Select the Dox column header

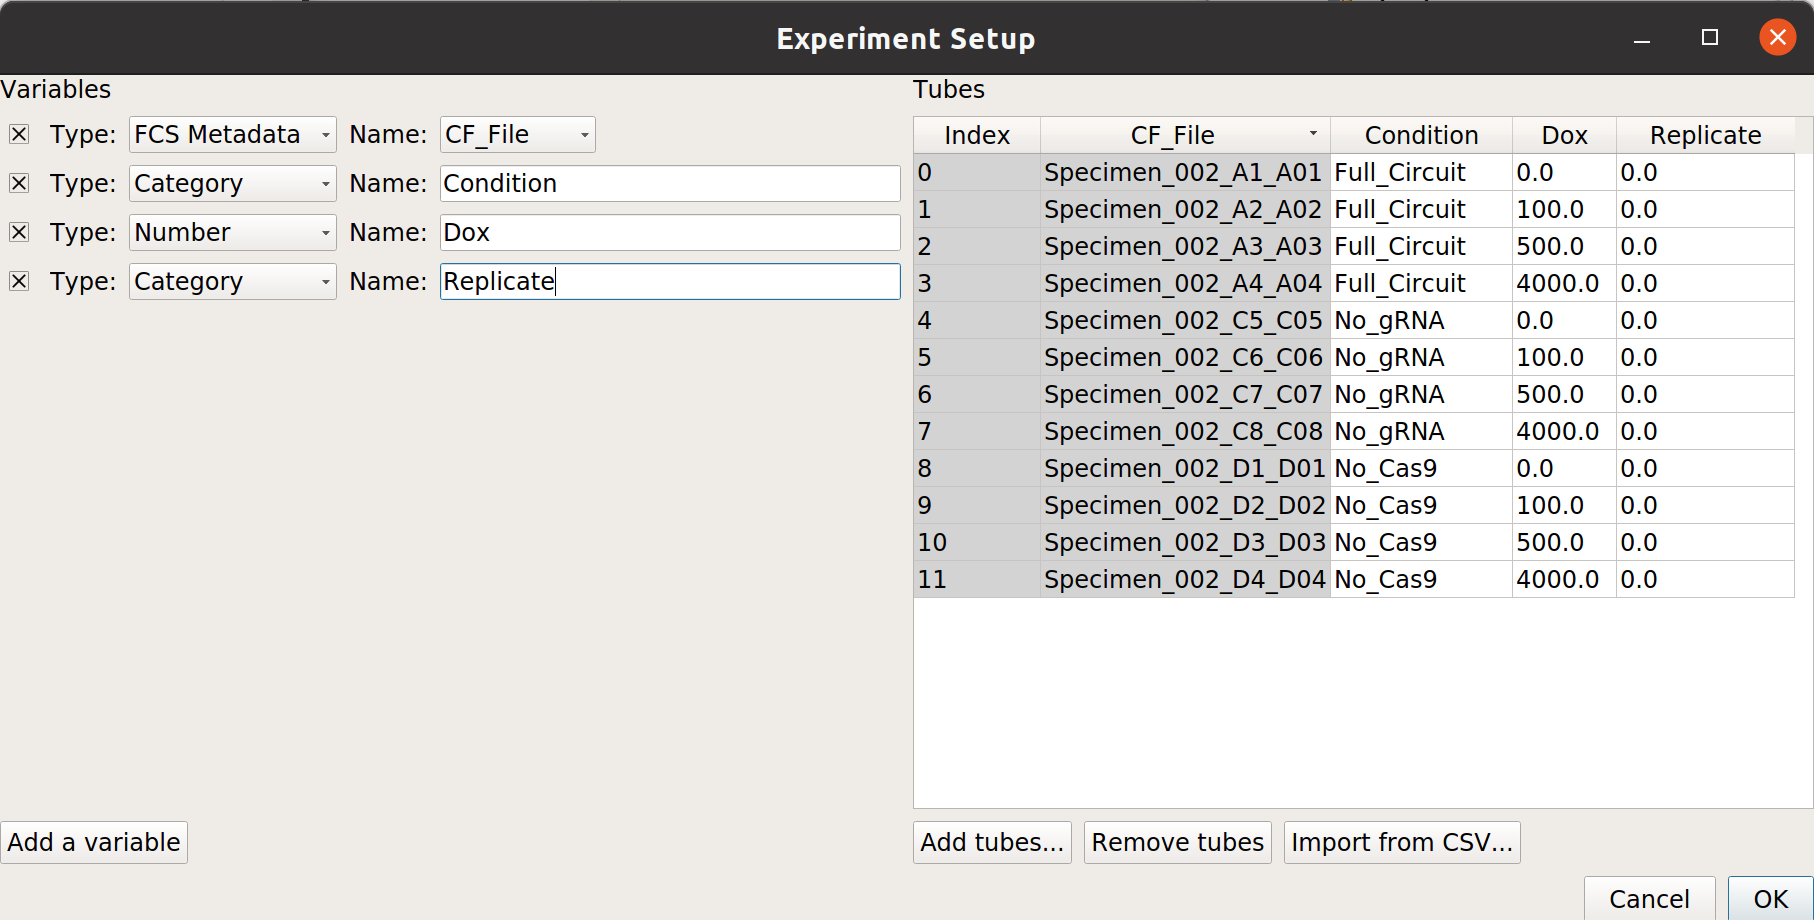[x=1564, y=135]
